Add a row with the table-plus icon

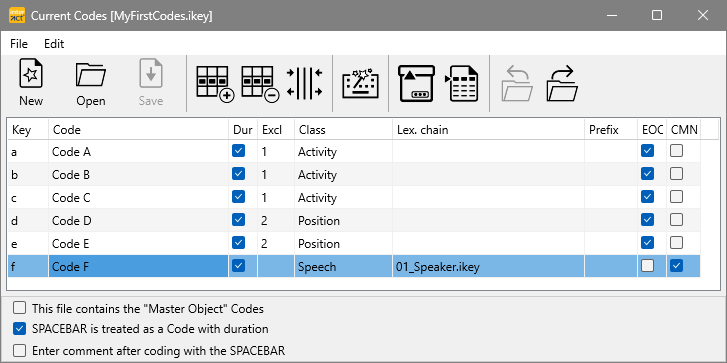point(215,83)
